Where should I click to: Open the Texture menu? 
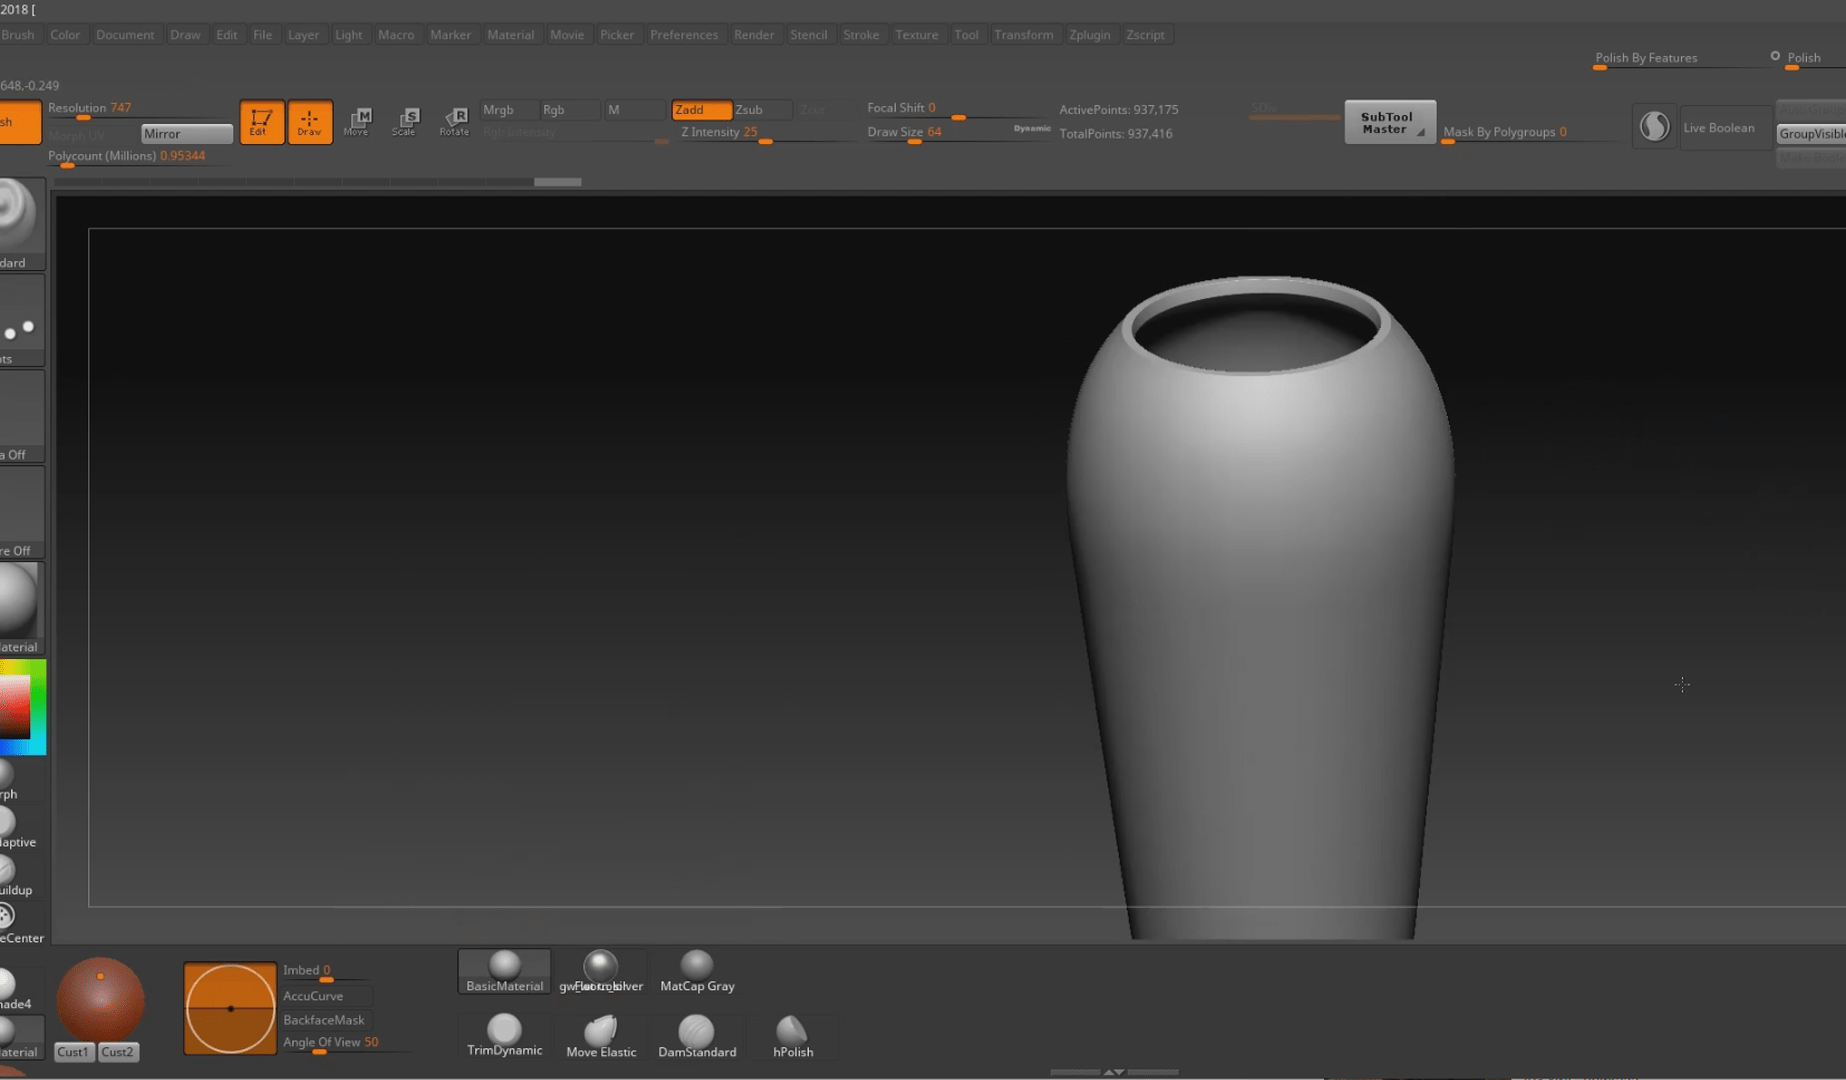916,34
